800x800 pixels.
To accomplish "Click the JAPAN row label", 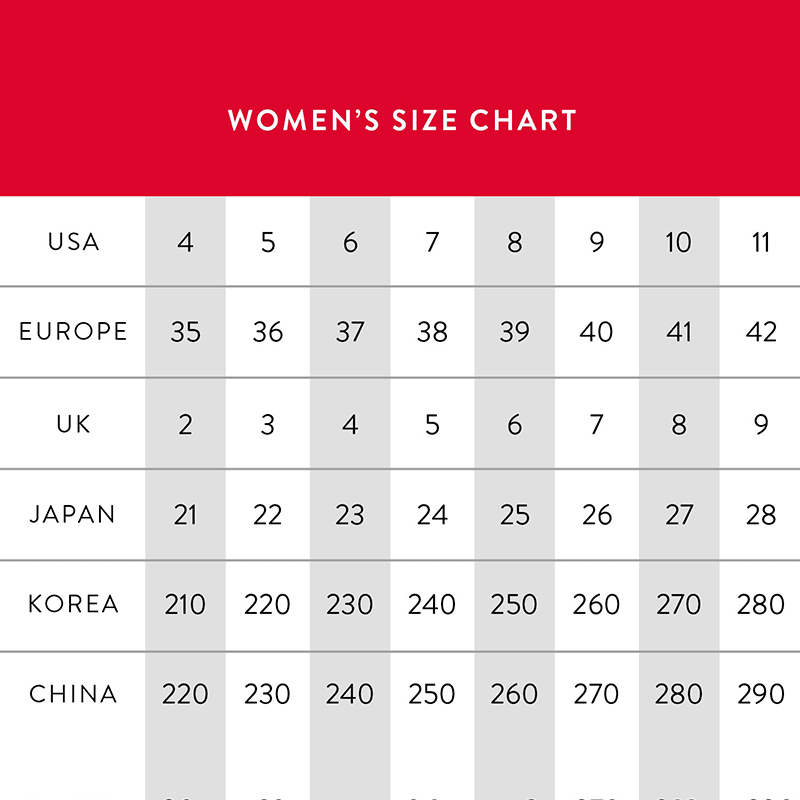I will pos(73,515).
